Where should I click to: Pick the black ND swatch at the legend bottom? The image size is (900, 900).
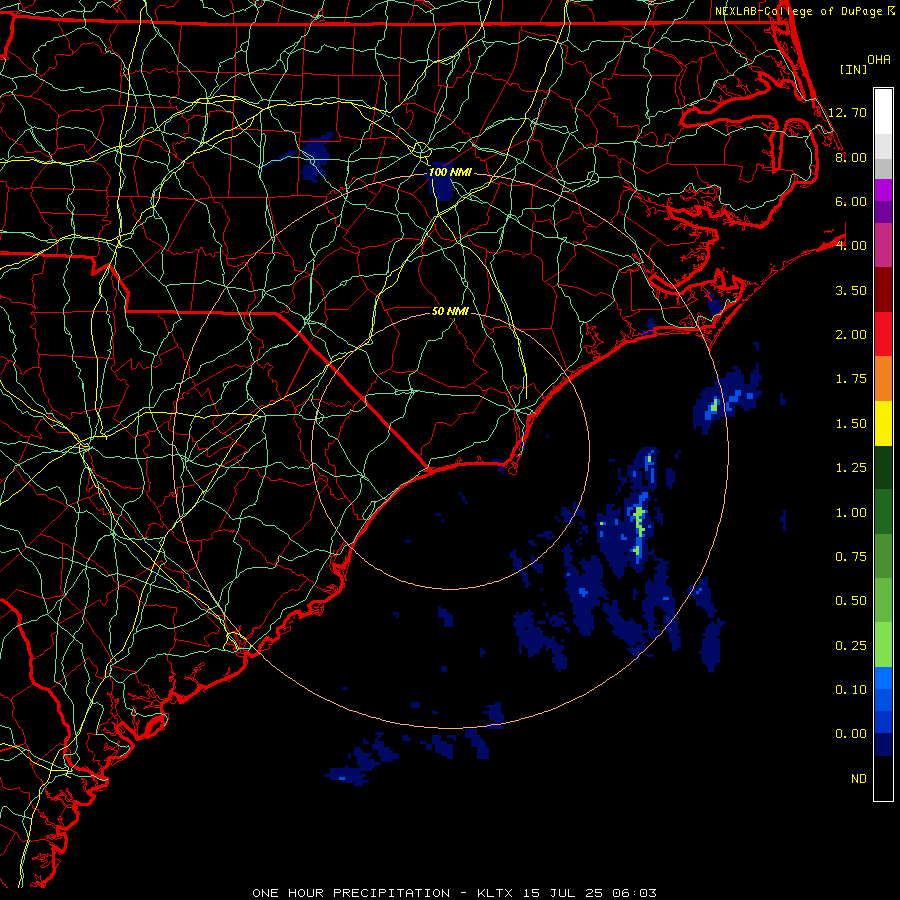click(x=883, y=778)
